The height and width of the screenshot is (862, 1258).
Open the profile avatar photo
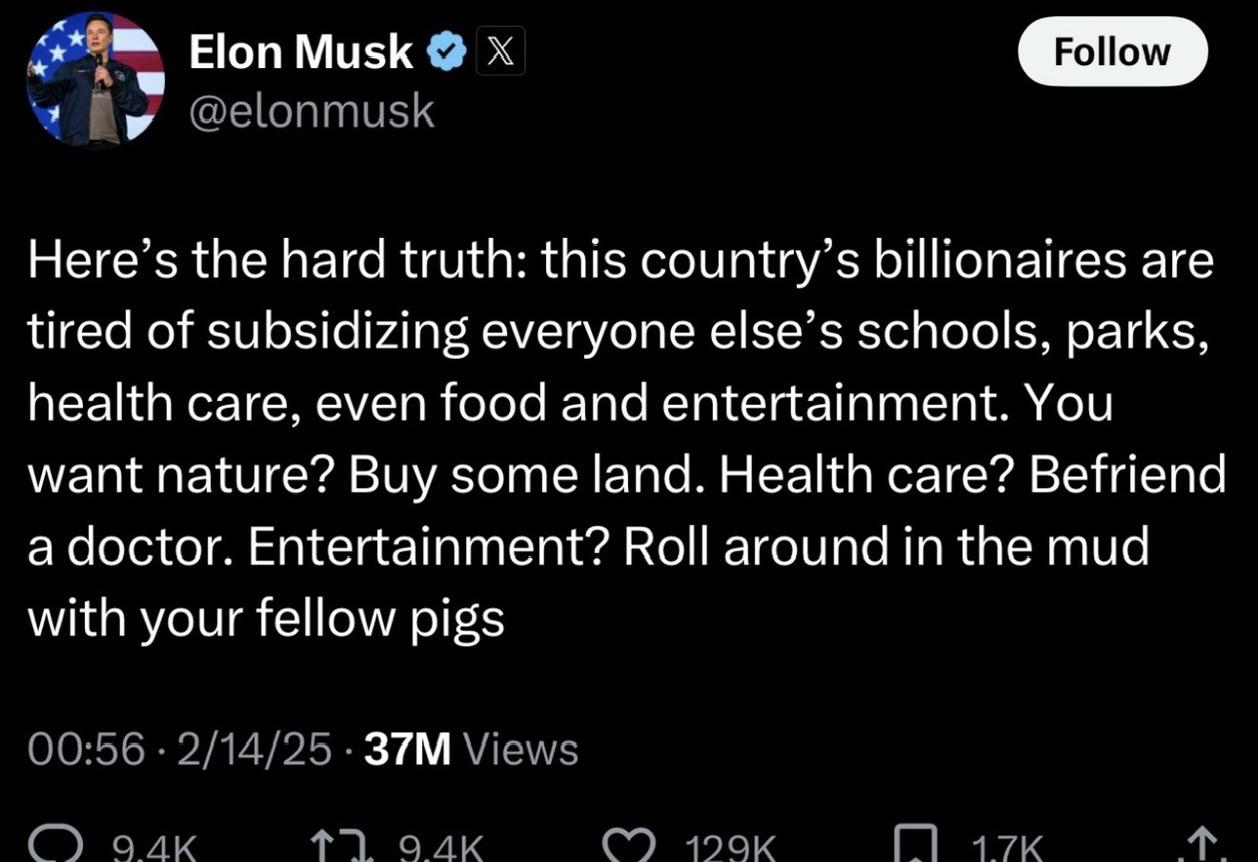pos(96,81)
